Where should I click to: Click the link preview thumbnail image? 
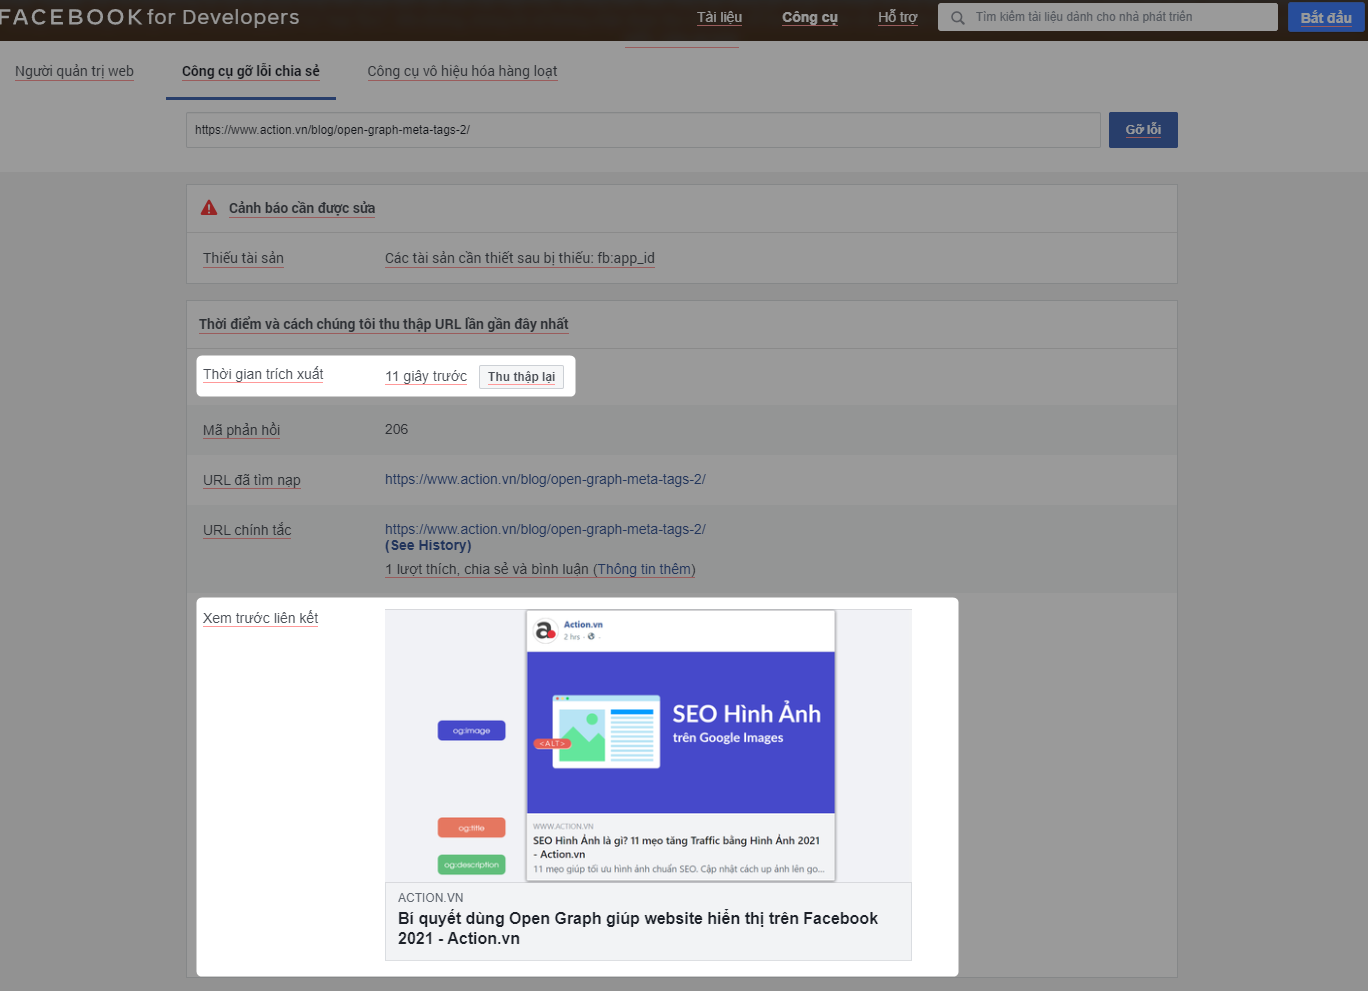pyautogui.click(x=648, y=746)
